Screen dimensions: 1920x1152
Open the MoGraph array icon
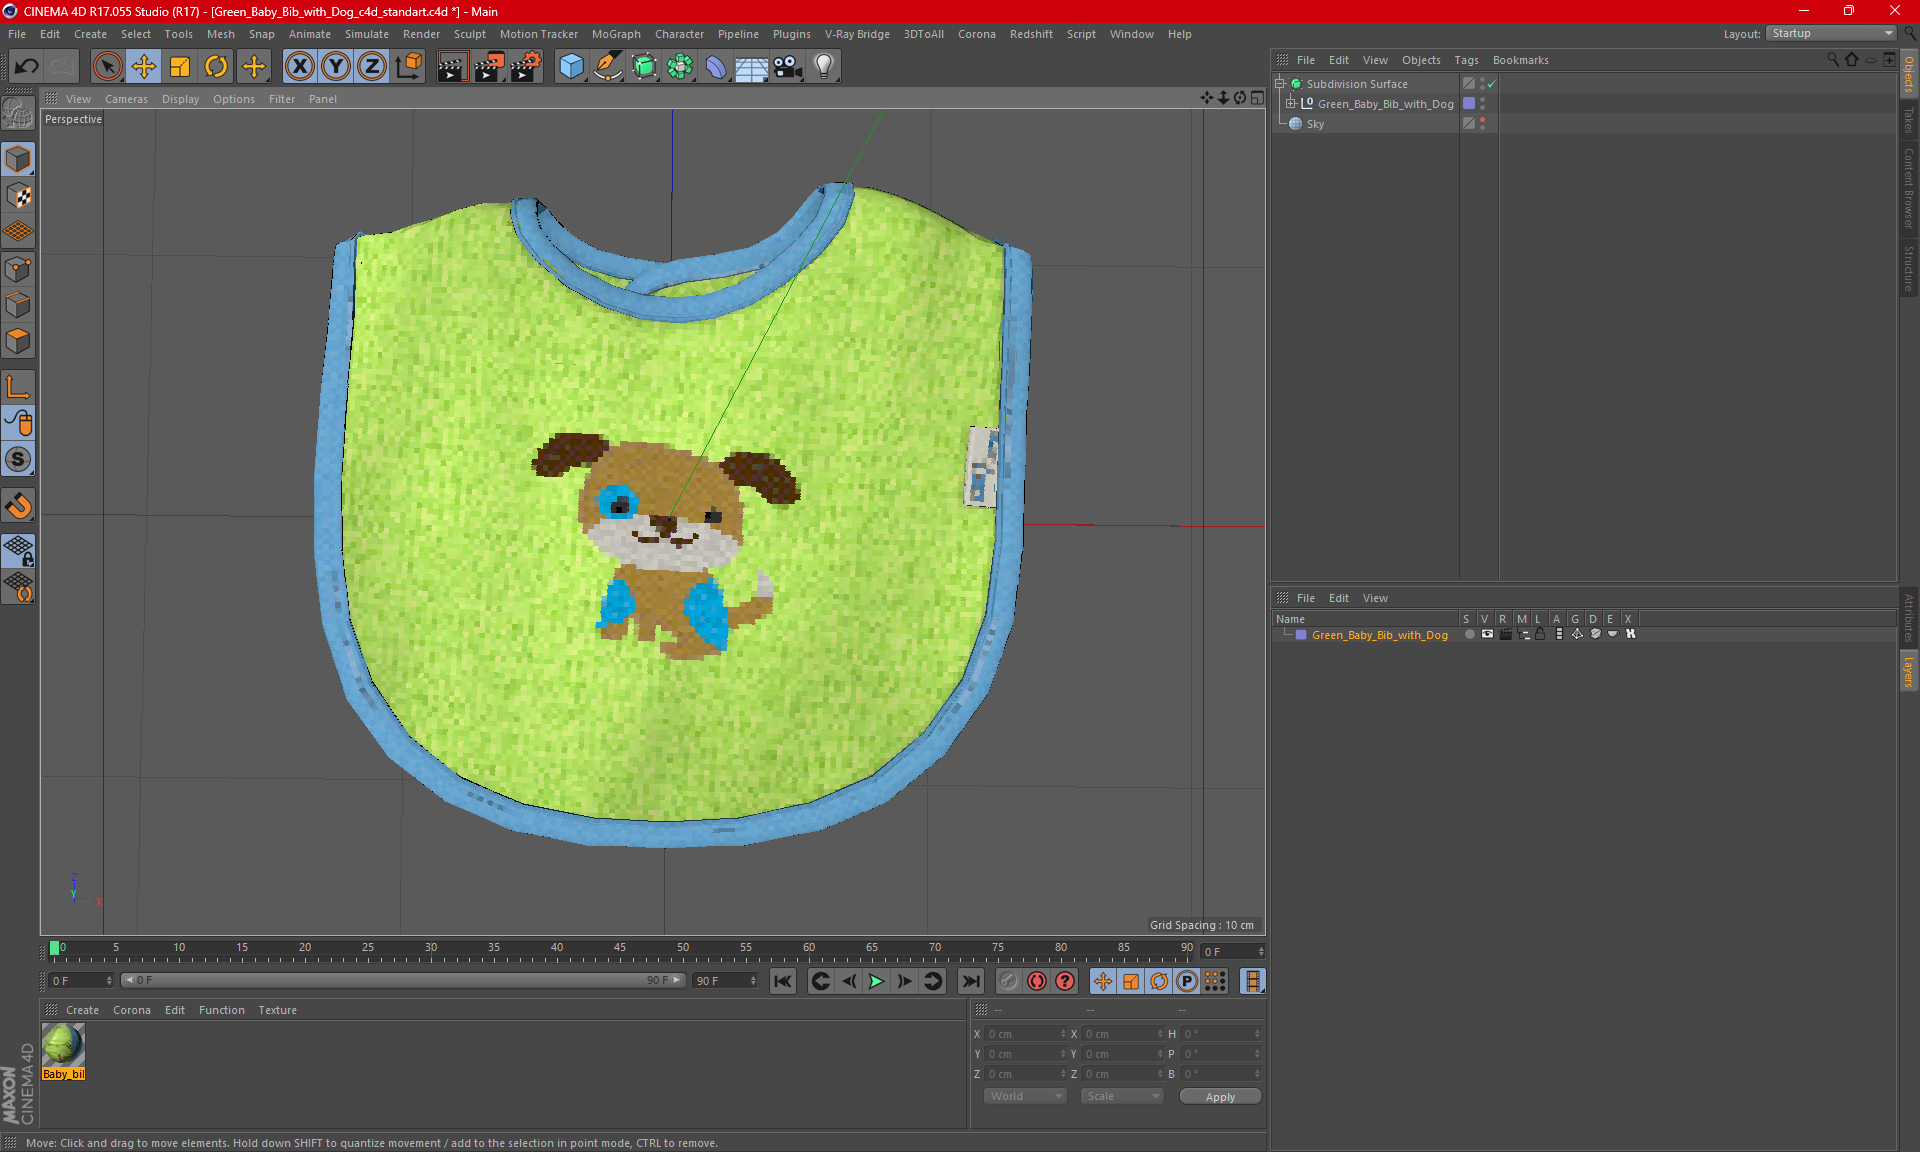680,67
